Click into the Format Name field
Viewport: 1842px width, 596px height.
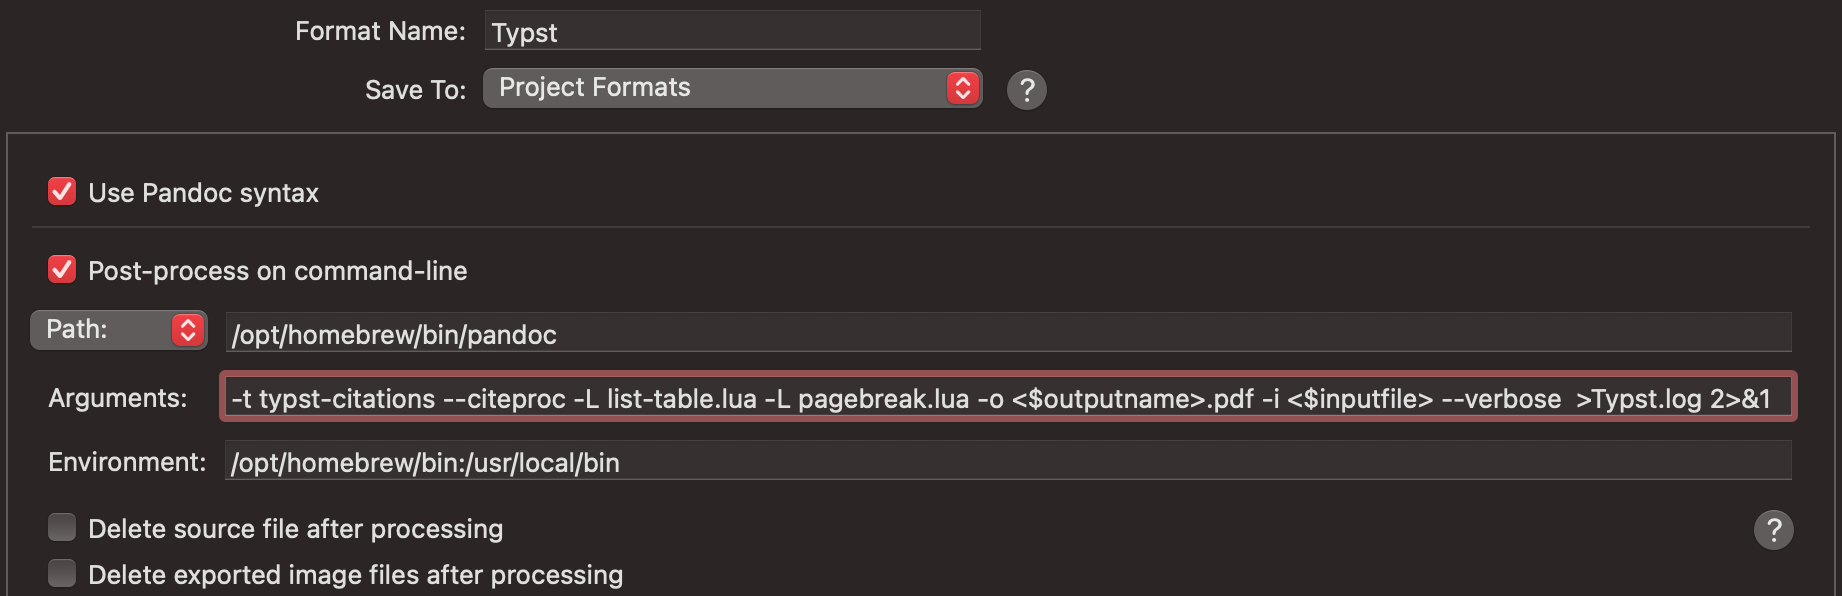point(732,31)
